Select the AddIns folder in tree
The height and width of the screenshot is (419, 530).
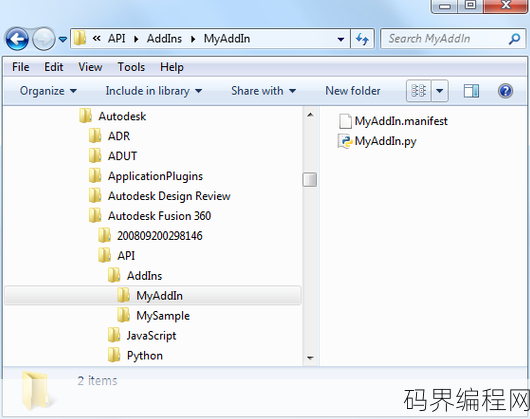144,276
